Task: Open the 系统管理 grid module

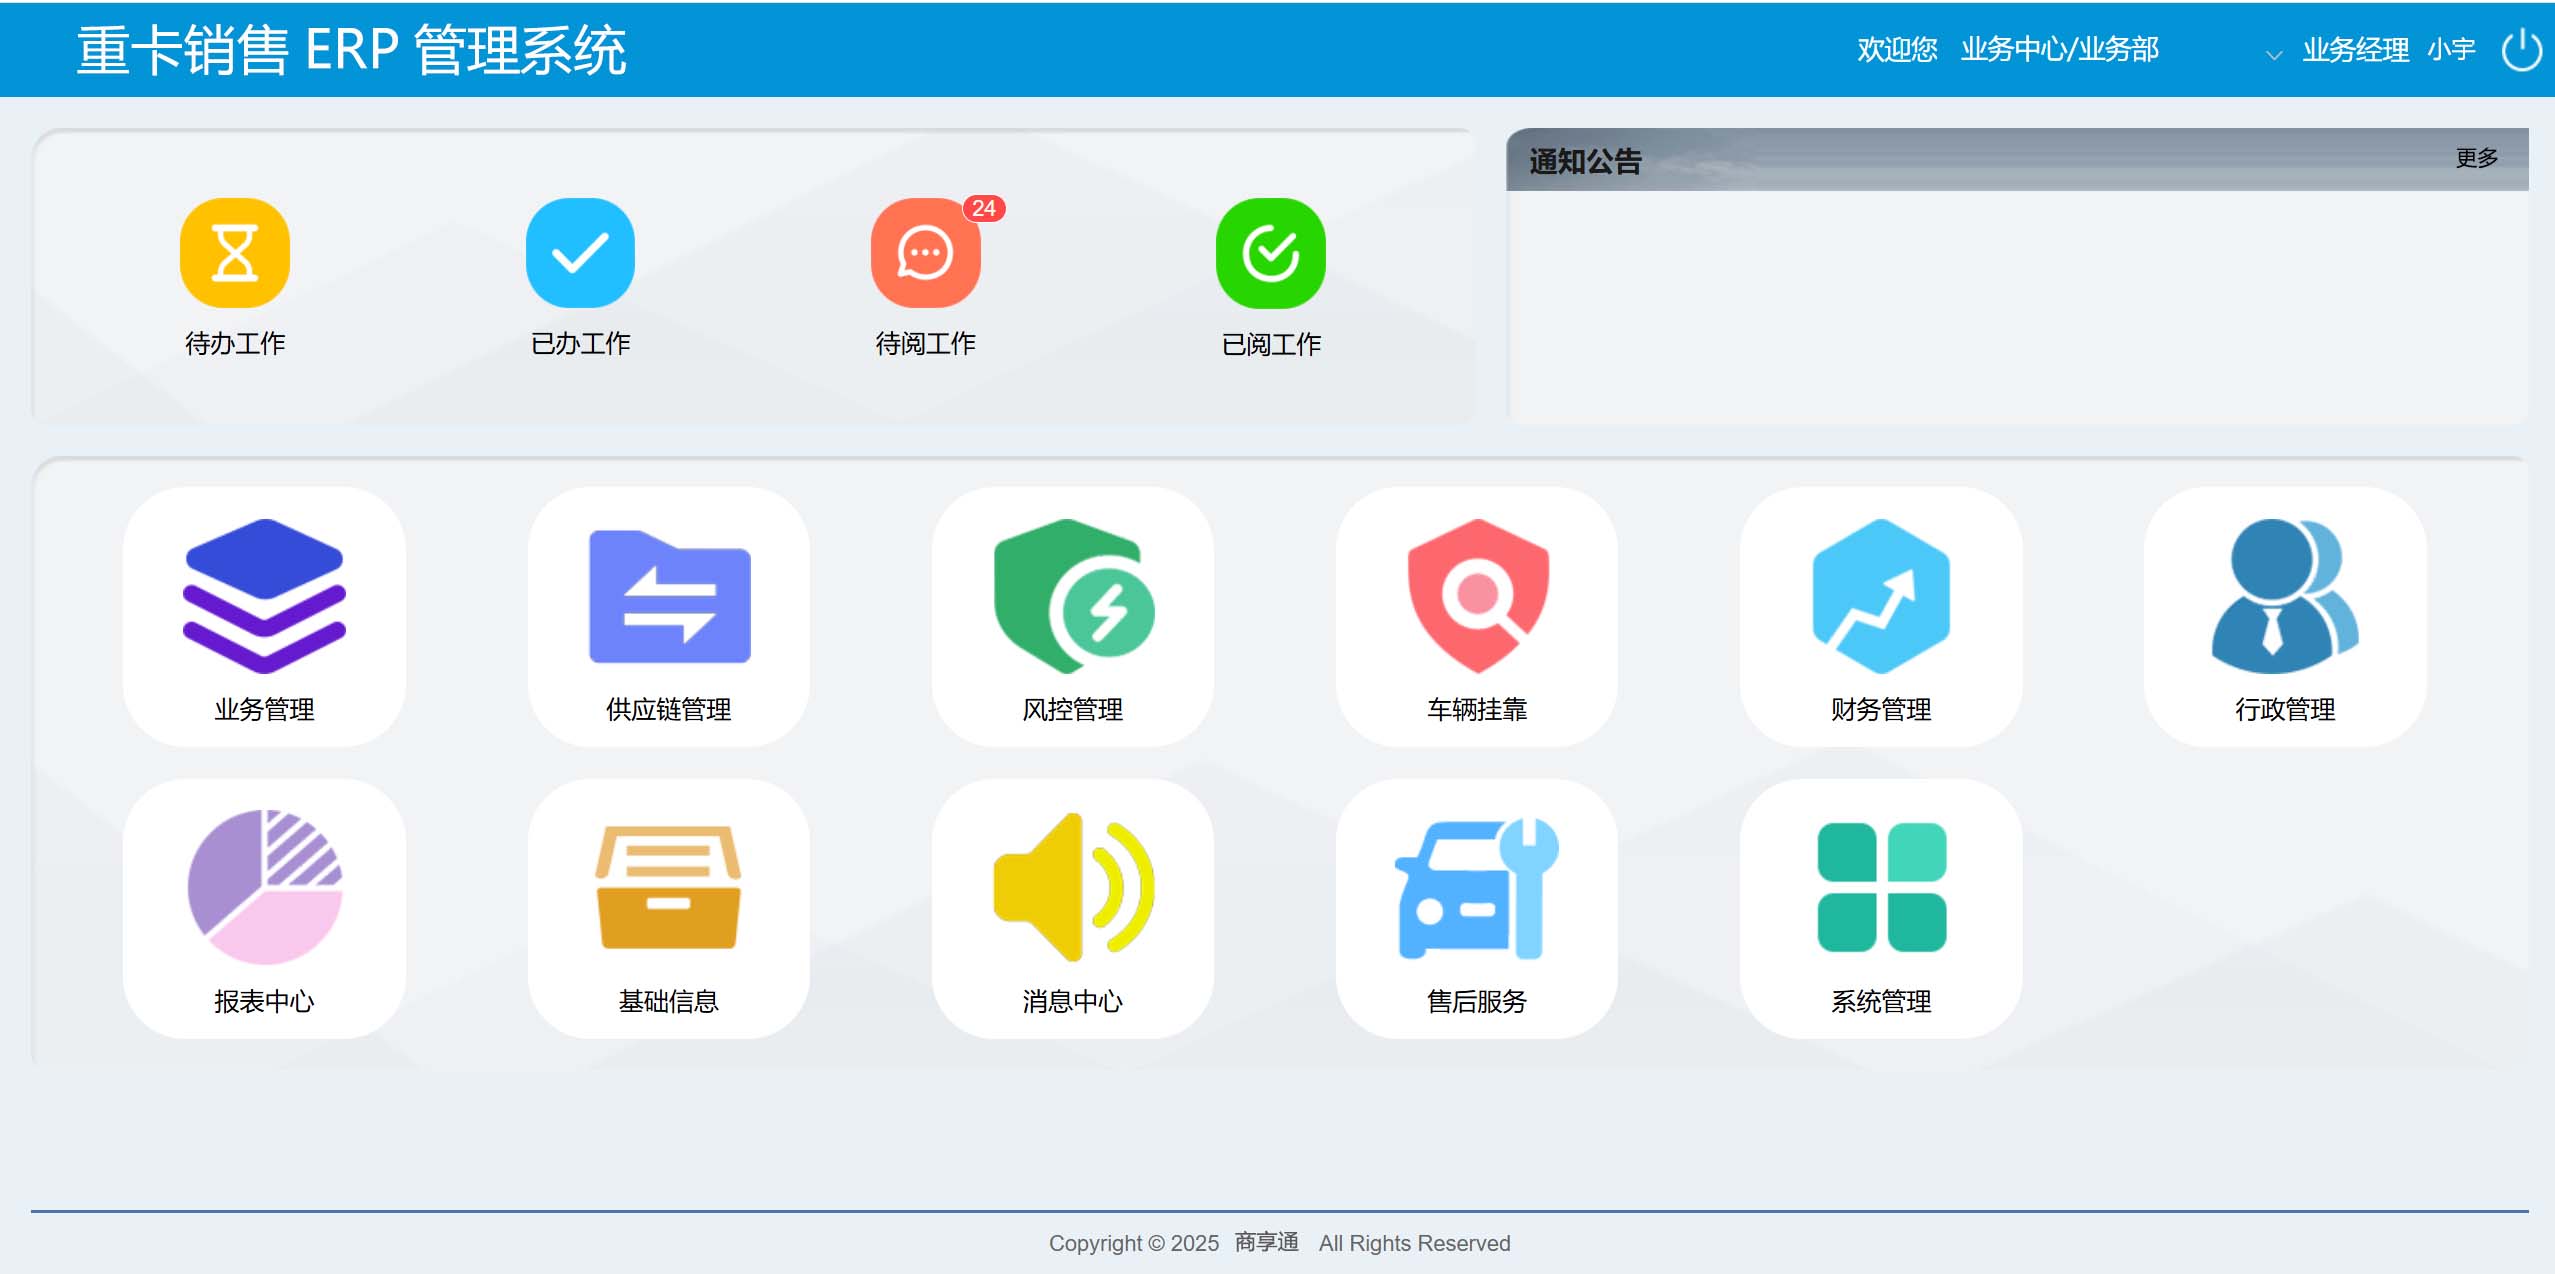Action: click(x=1881, y=888)
